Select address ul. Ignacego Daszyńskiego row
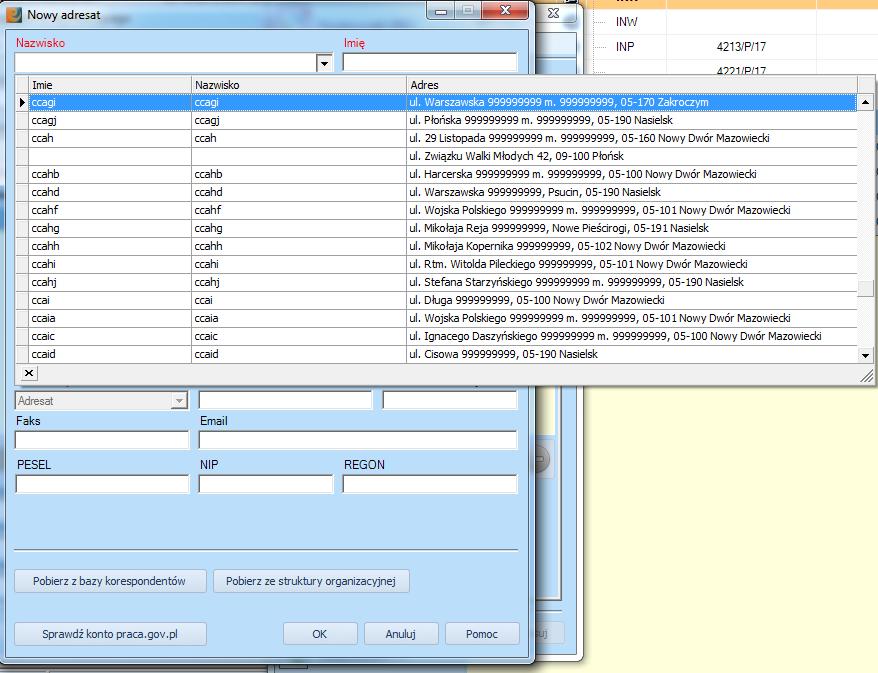This screenshot has height=673, width=878. [x=437, y=336]
